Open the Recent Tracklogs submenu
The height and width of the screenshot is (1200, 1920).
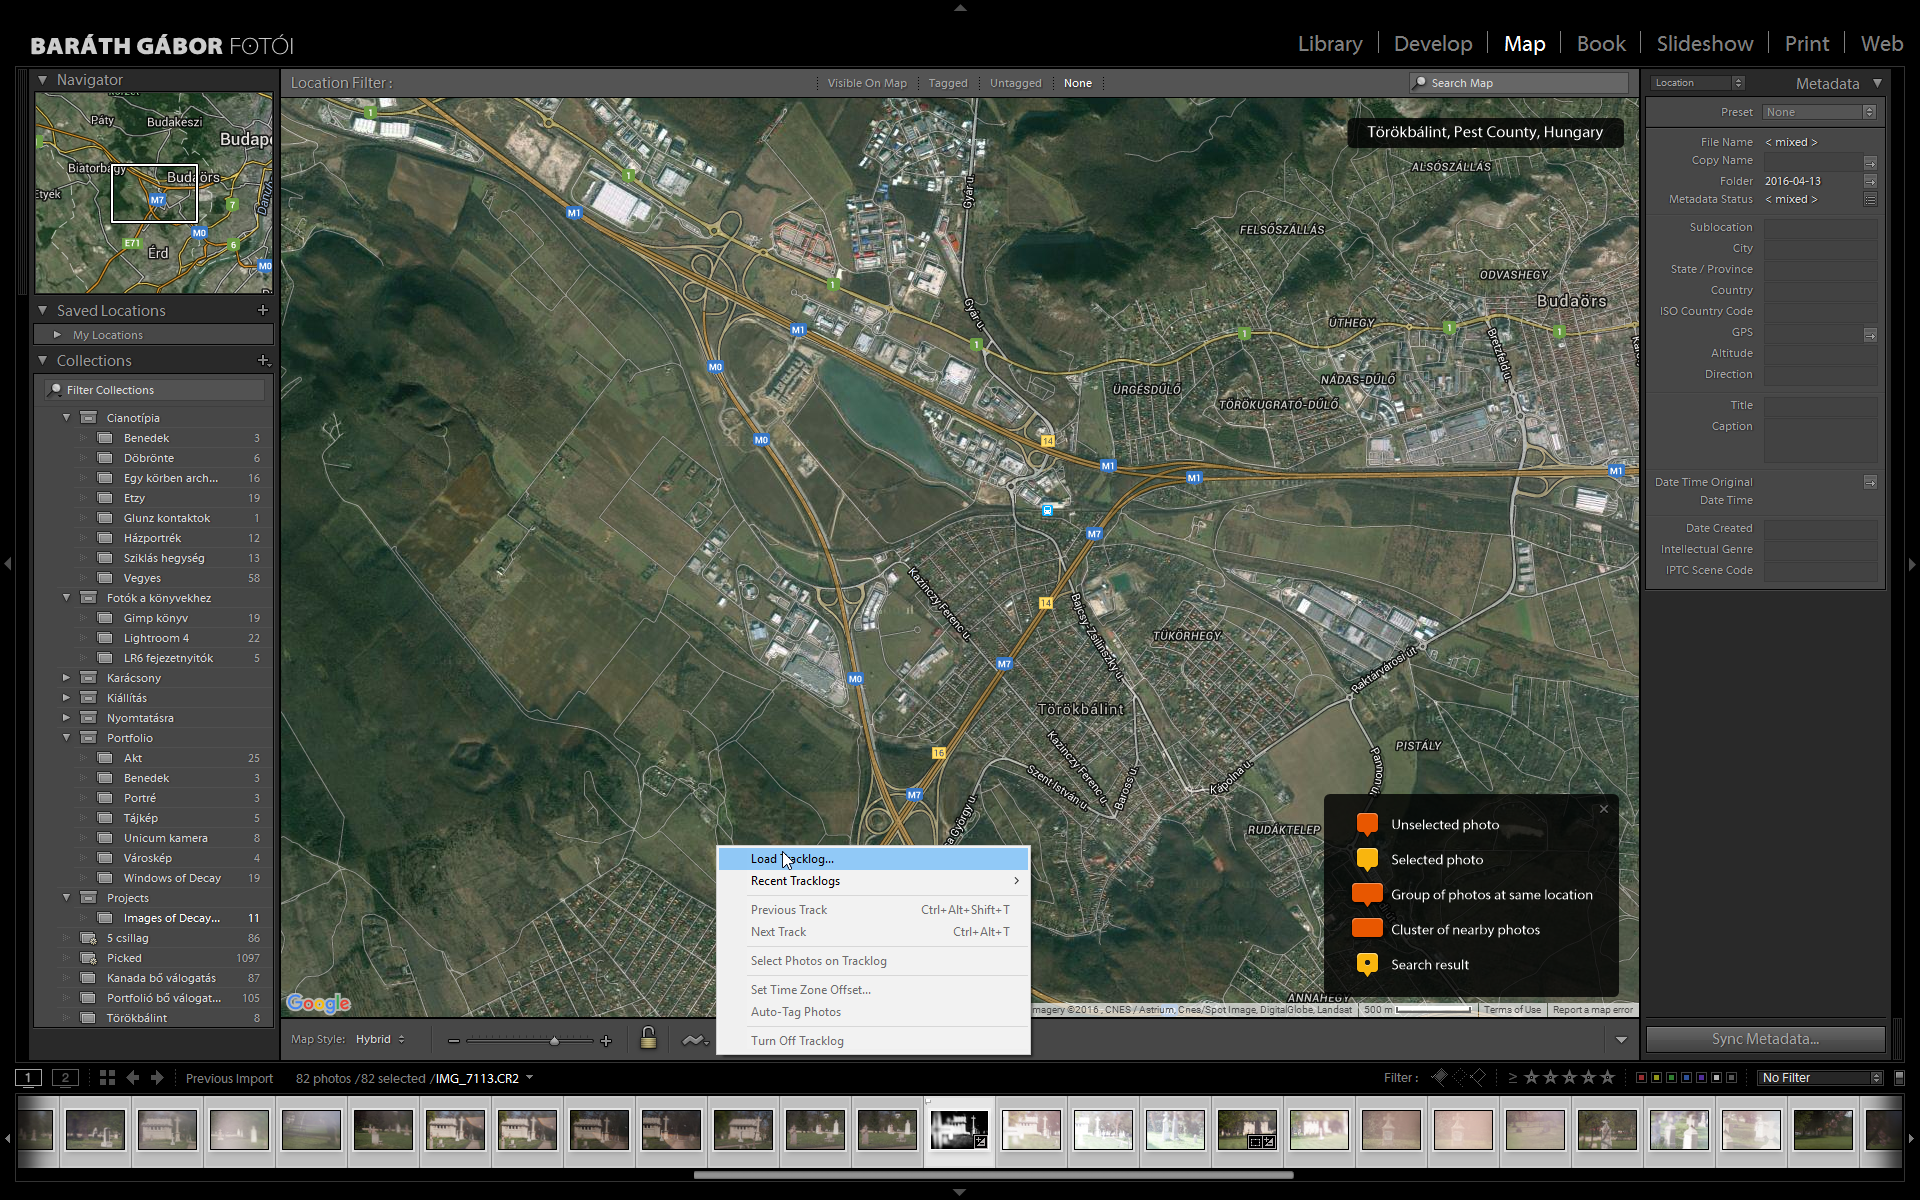click(873, 881)
